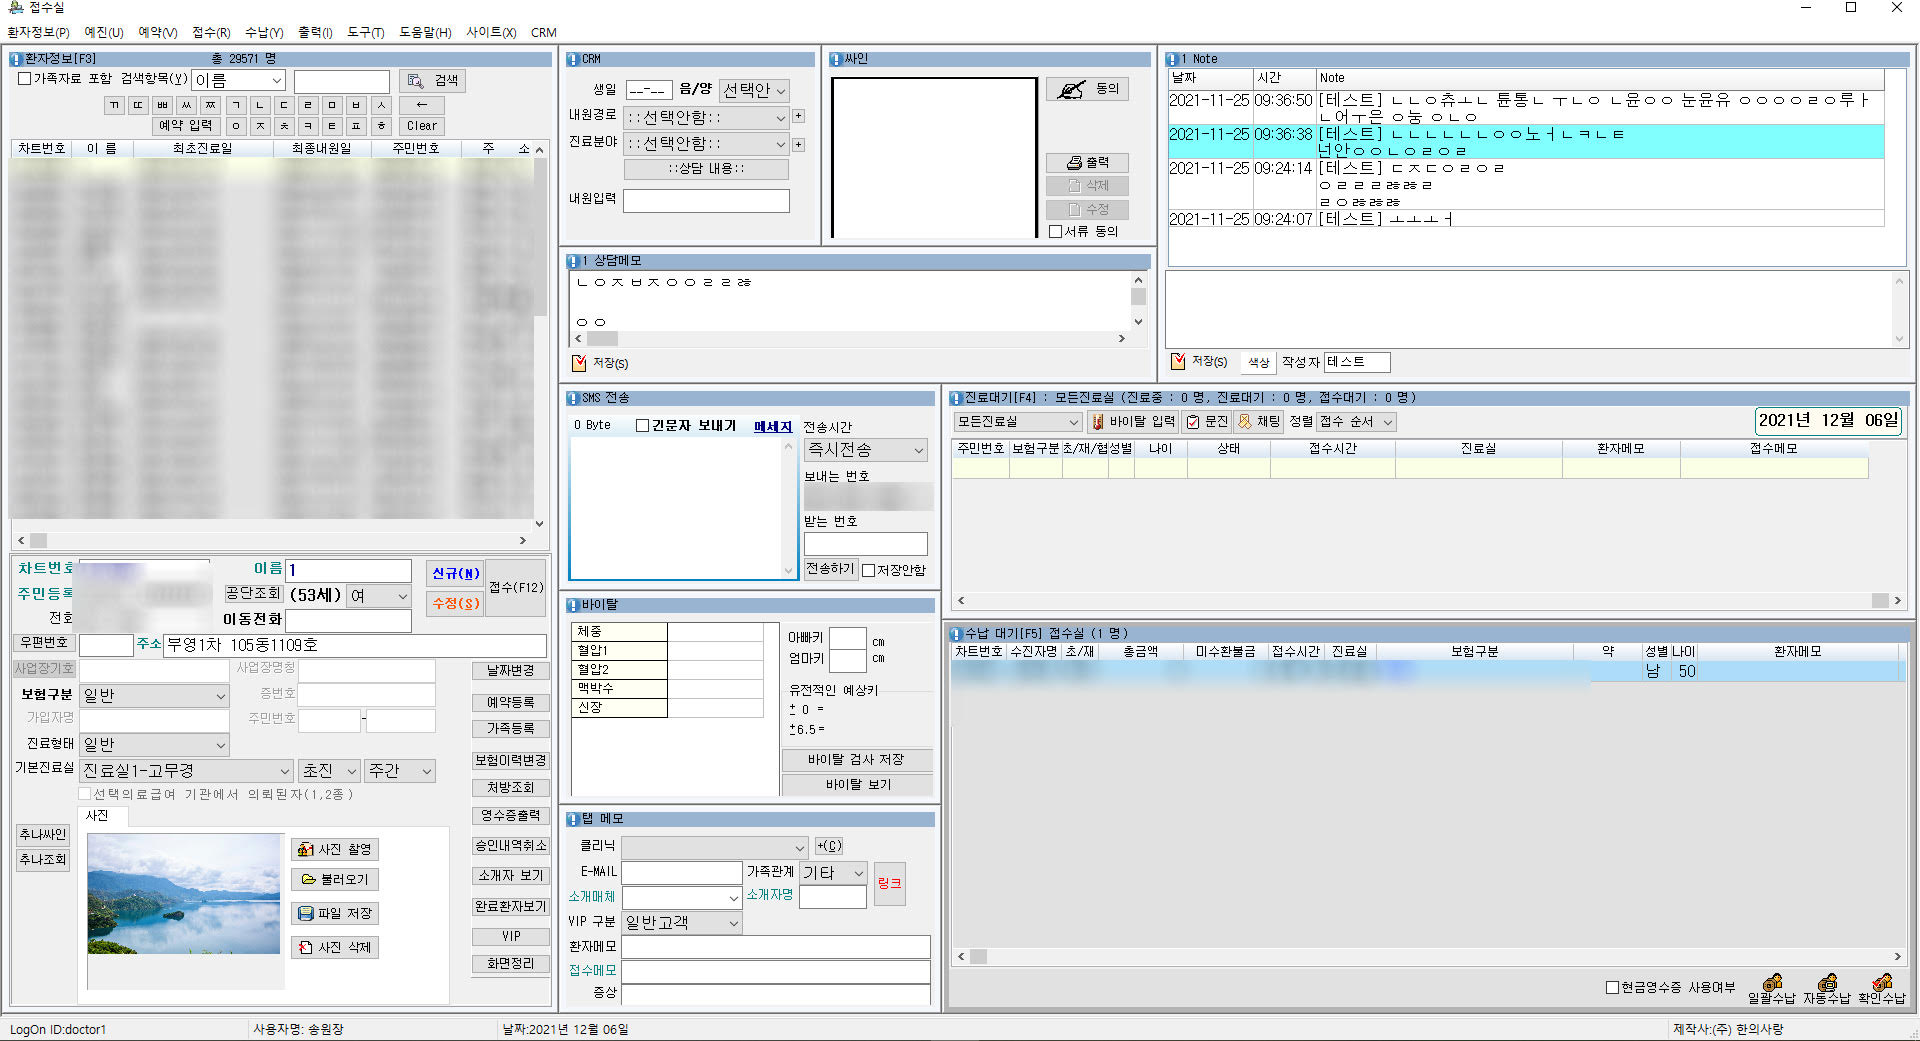This screenshot has height=1041, width=1920.
Task: Enable the 가족자료 포함 checkbox
Action: pyautogui.click(x=25, y=79)
